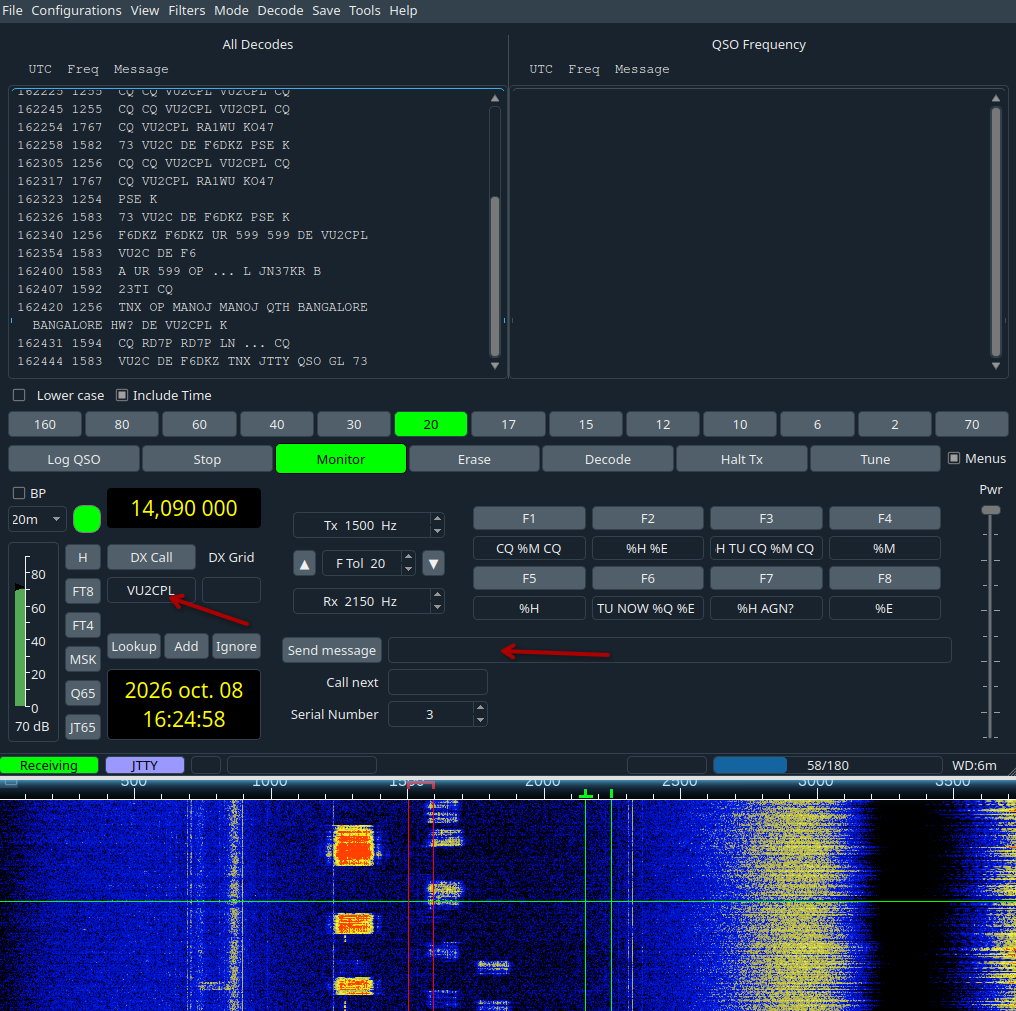Screen dimensions: 1016x1011
Task: Click the DX Call button
Action: pyautogui.click(x=152, y=557)
